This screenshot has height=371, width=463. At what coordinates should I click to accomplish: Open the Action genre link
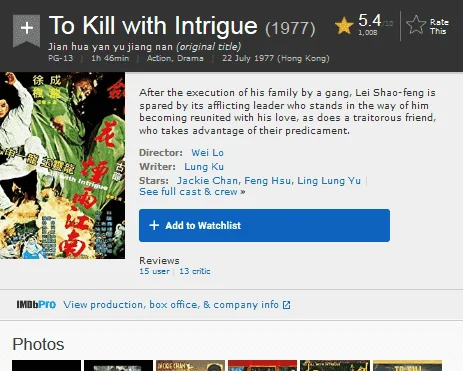159,58
